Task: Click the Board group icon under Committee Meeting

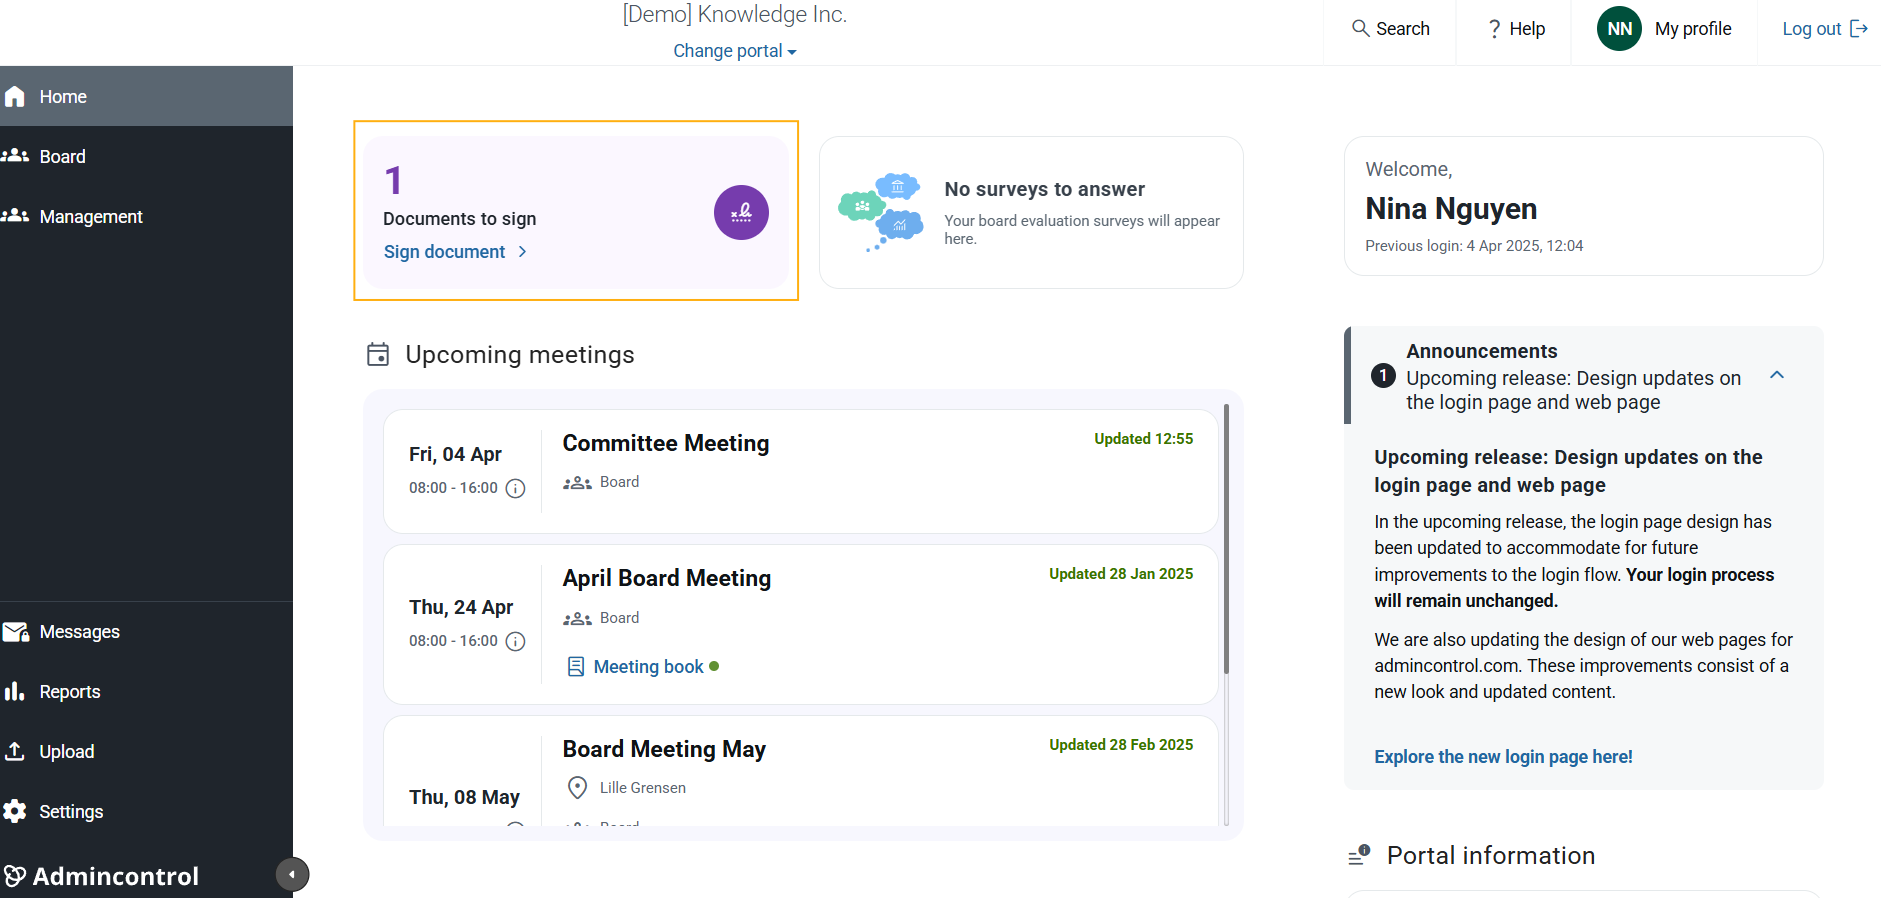Action: point(577,483)
